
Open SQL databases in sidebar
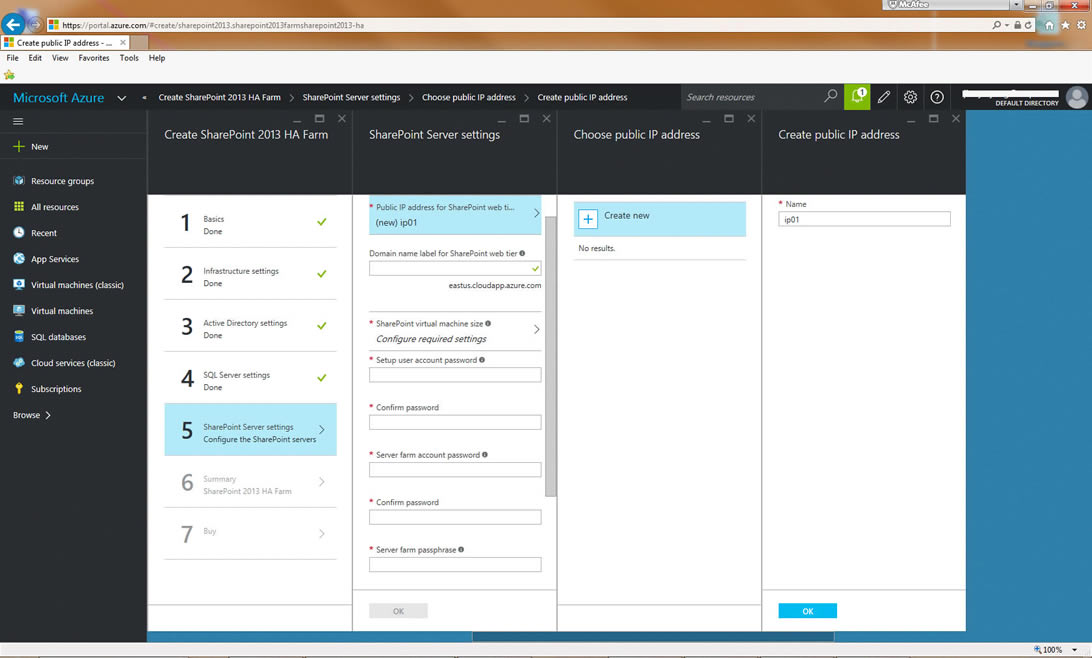pos(58,337)
